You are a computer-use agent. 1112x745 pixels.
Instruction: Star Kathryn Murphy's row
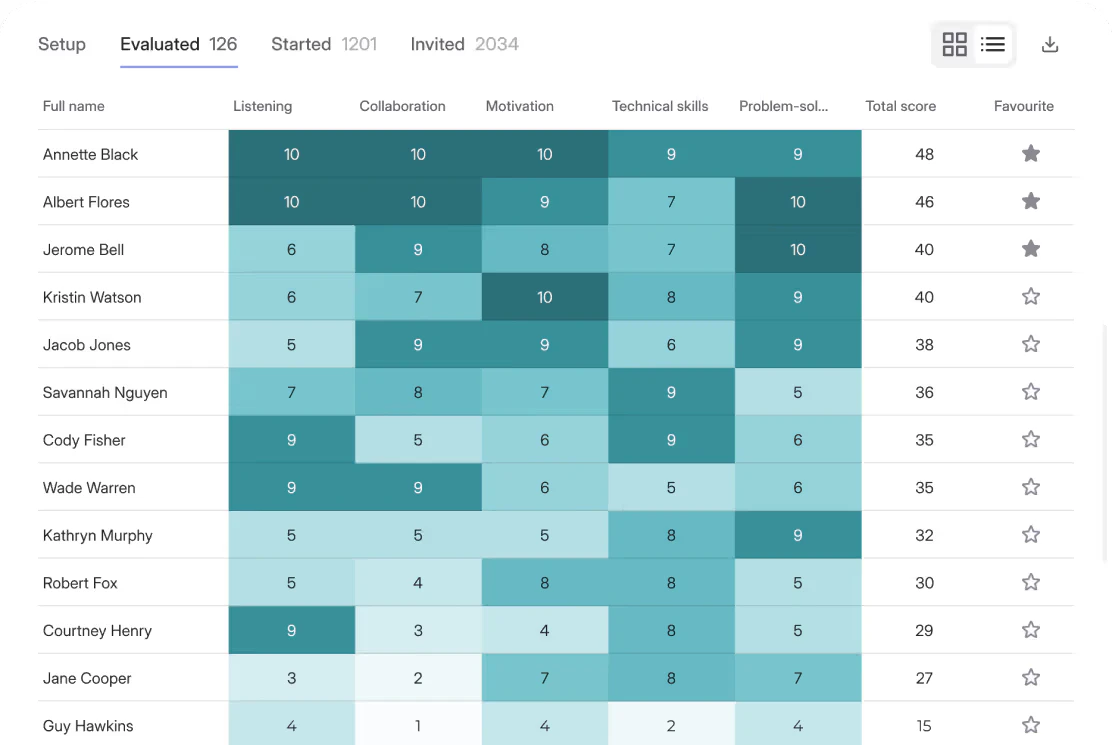coord(1031,535)
